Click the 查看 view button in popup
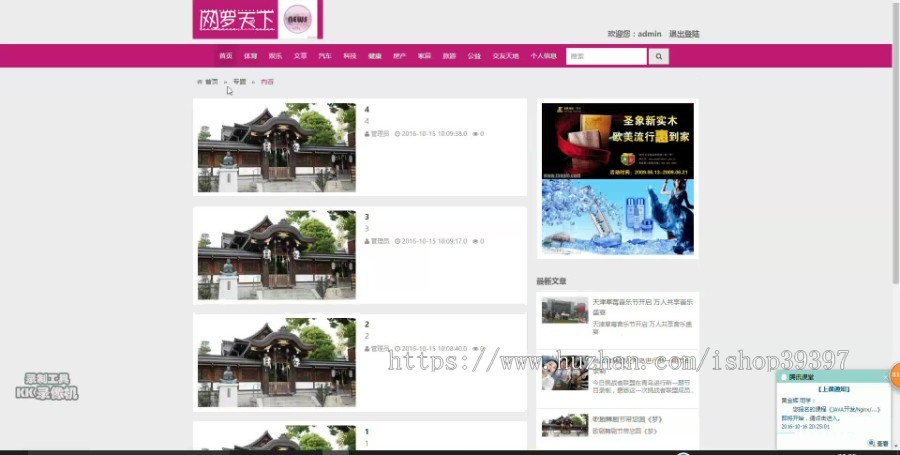 (879, 443)
